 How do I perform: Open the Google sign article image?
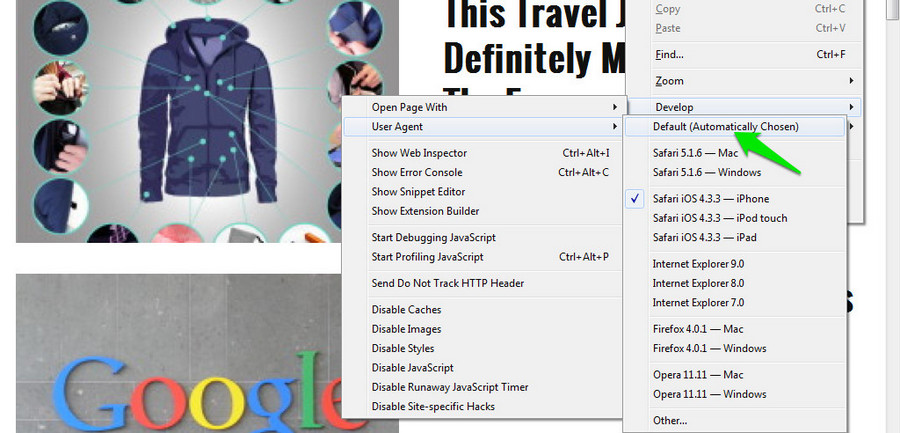207,353
